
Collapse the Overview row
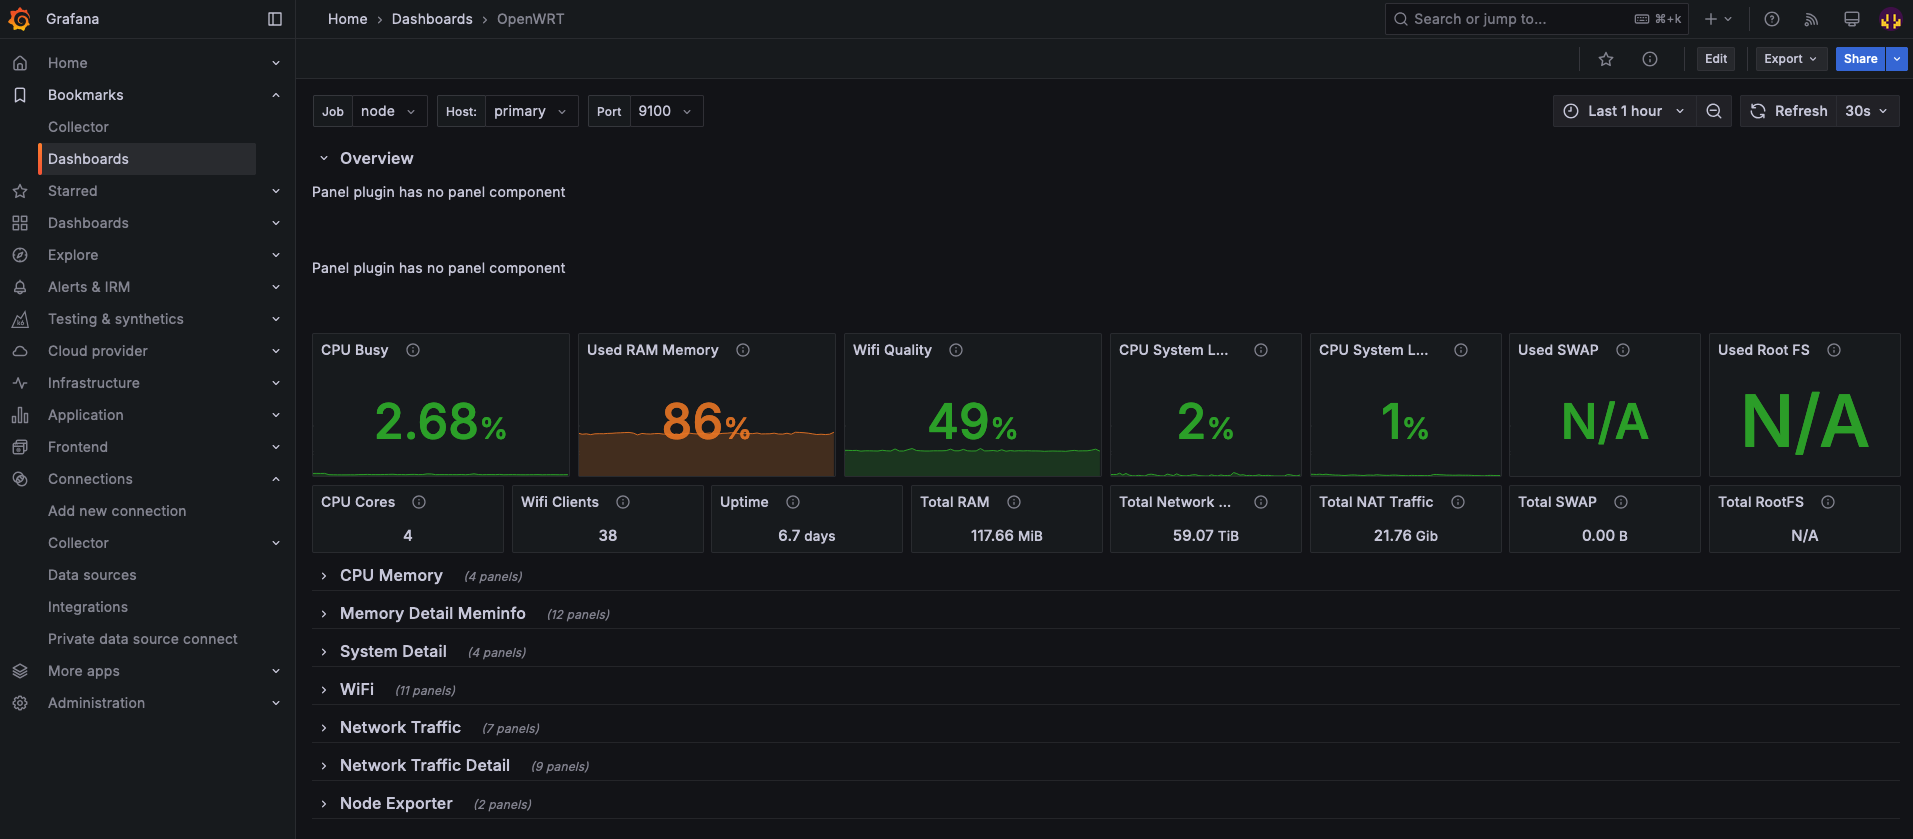[324, 158]
